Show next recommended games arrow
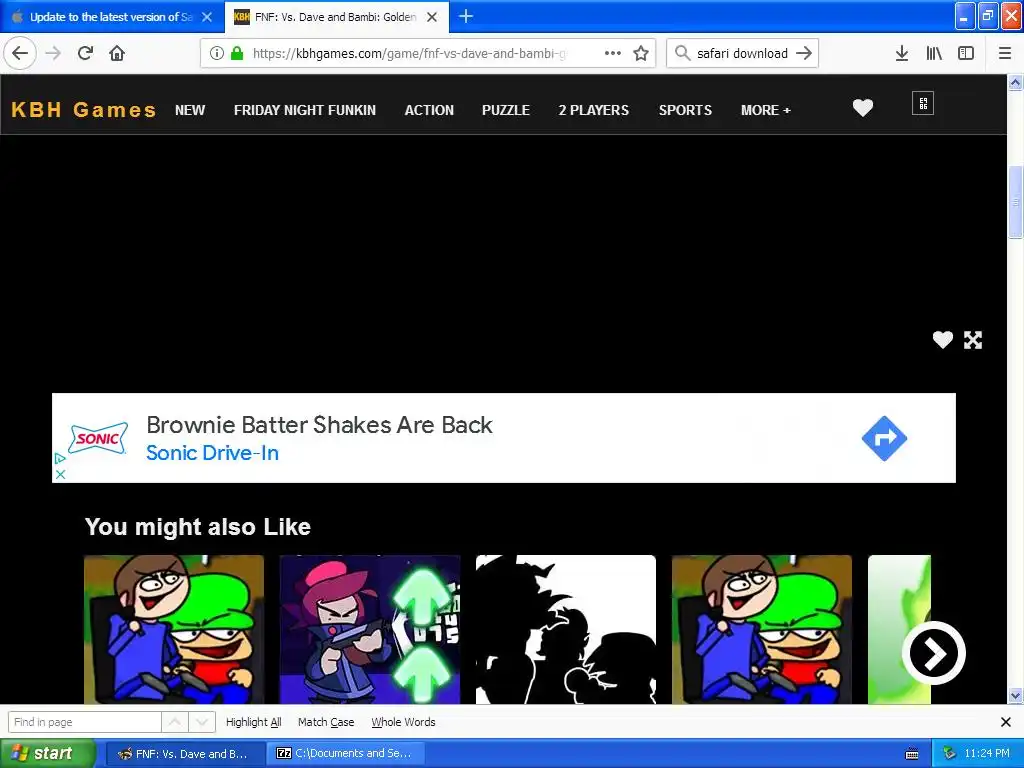The height and width of the screenshot is (768, 1024). [934, 653]
